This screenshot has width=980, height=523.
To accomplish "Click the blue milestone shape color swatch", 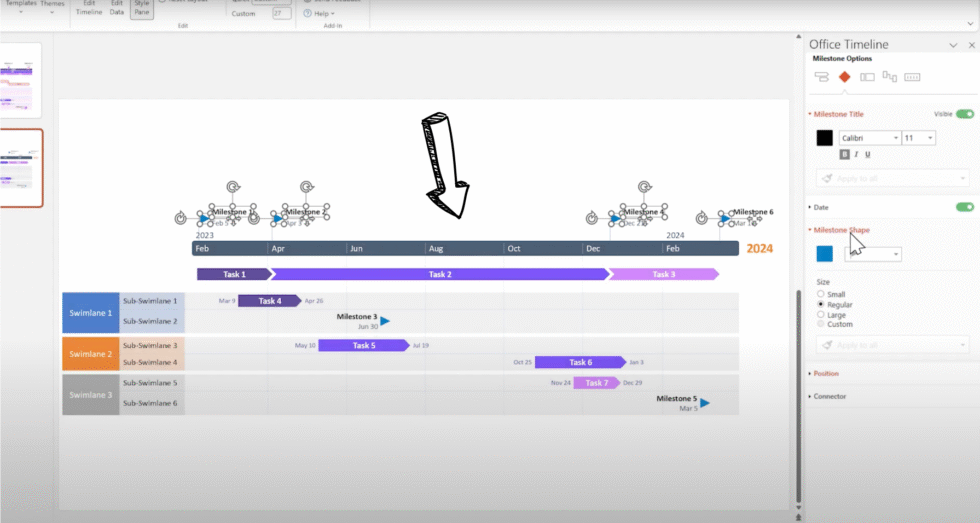I will pyautogui.click(x=824, y=254).
